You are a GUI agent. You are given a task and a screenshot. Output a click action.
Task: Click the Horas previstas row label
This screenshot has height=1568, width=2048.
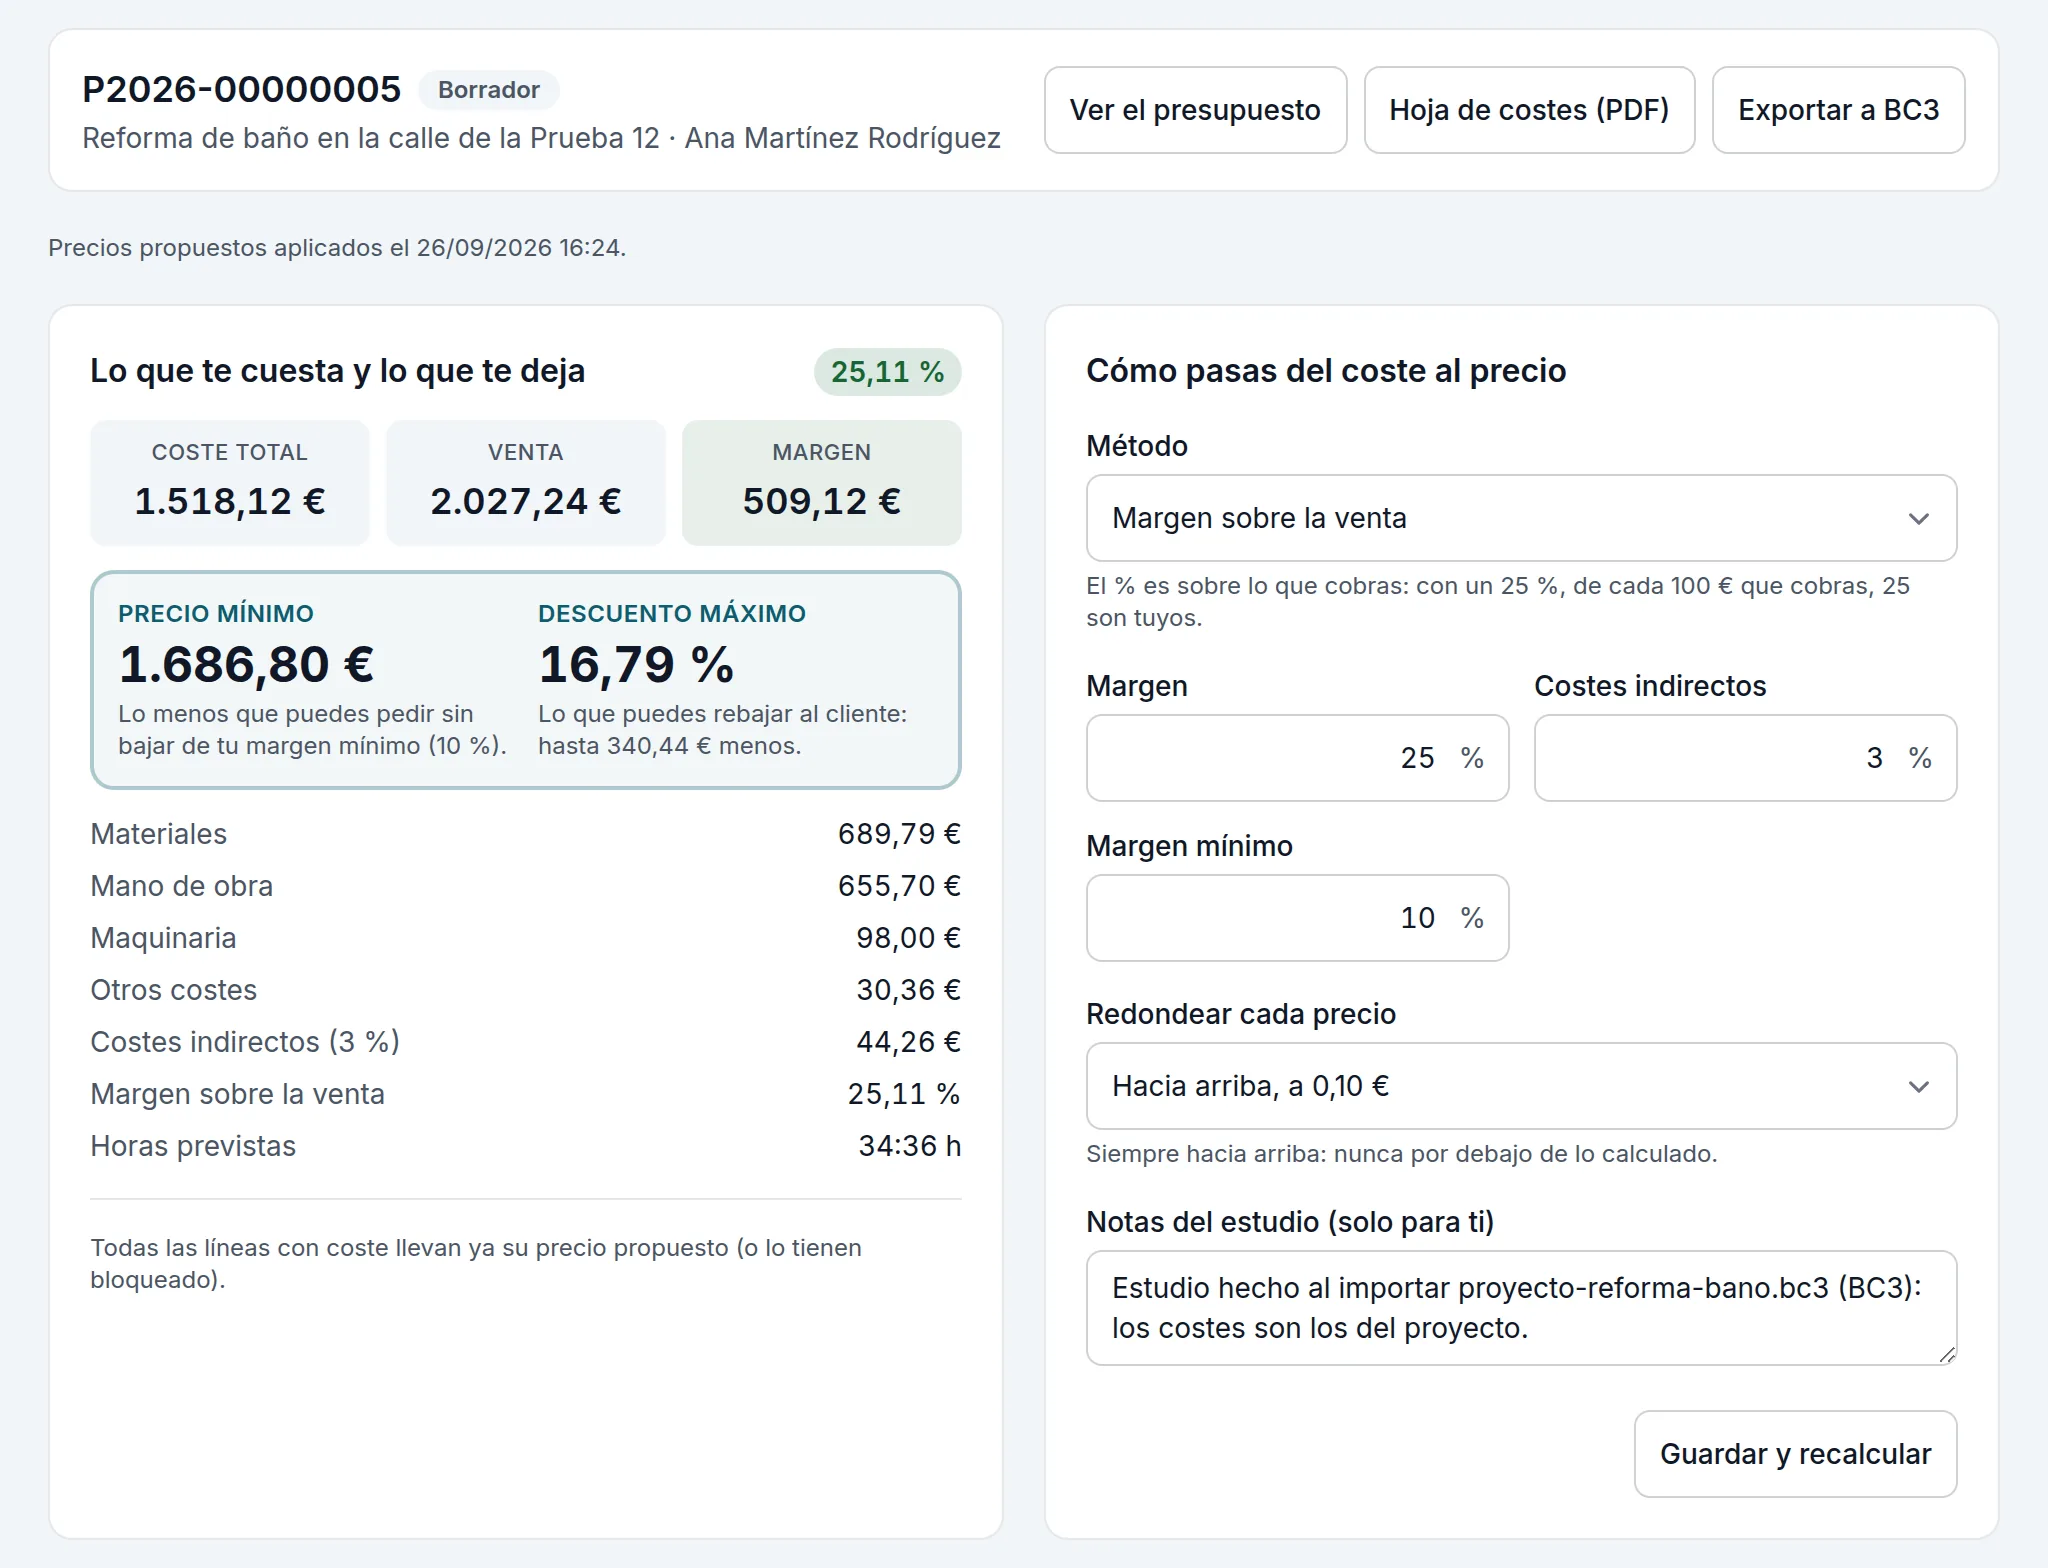point(193,1146)
